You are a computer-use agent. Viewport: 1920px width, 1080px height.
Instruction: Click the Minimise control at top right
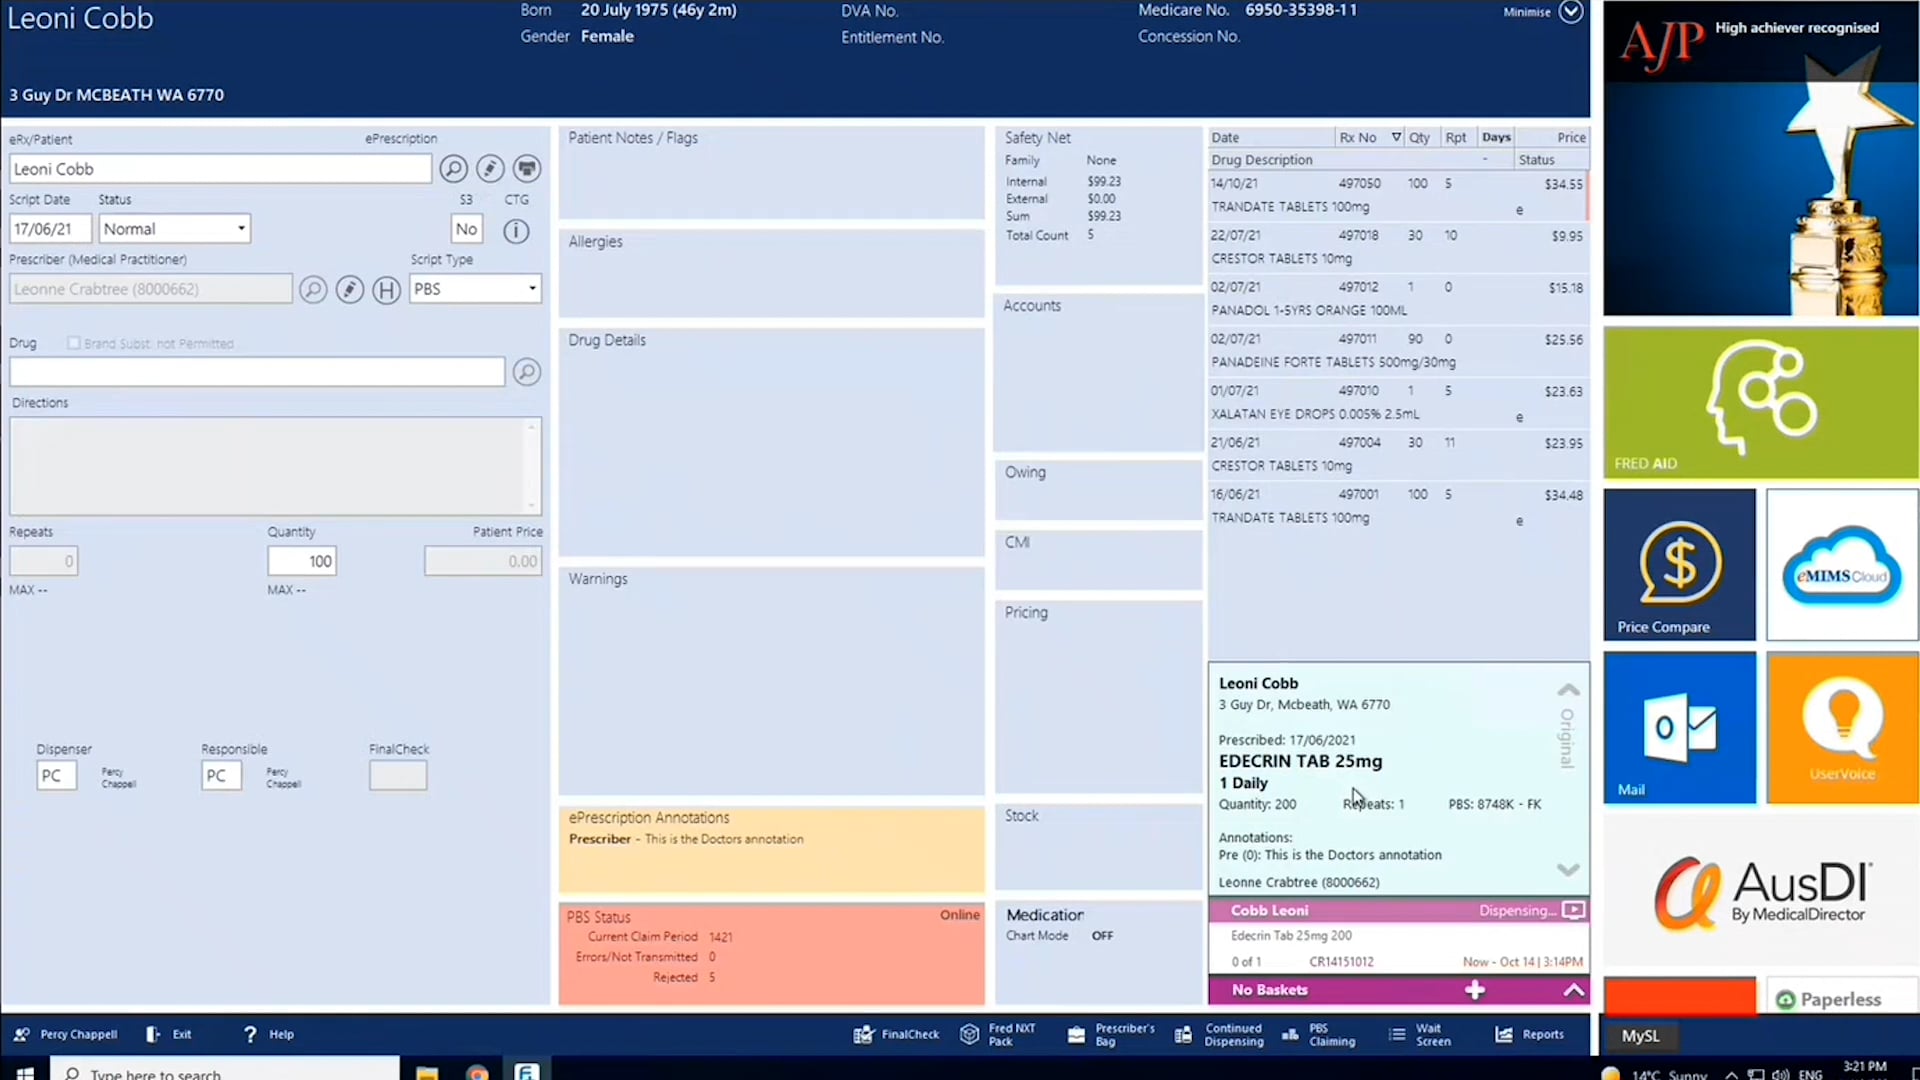1570,13
